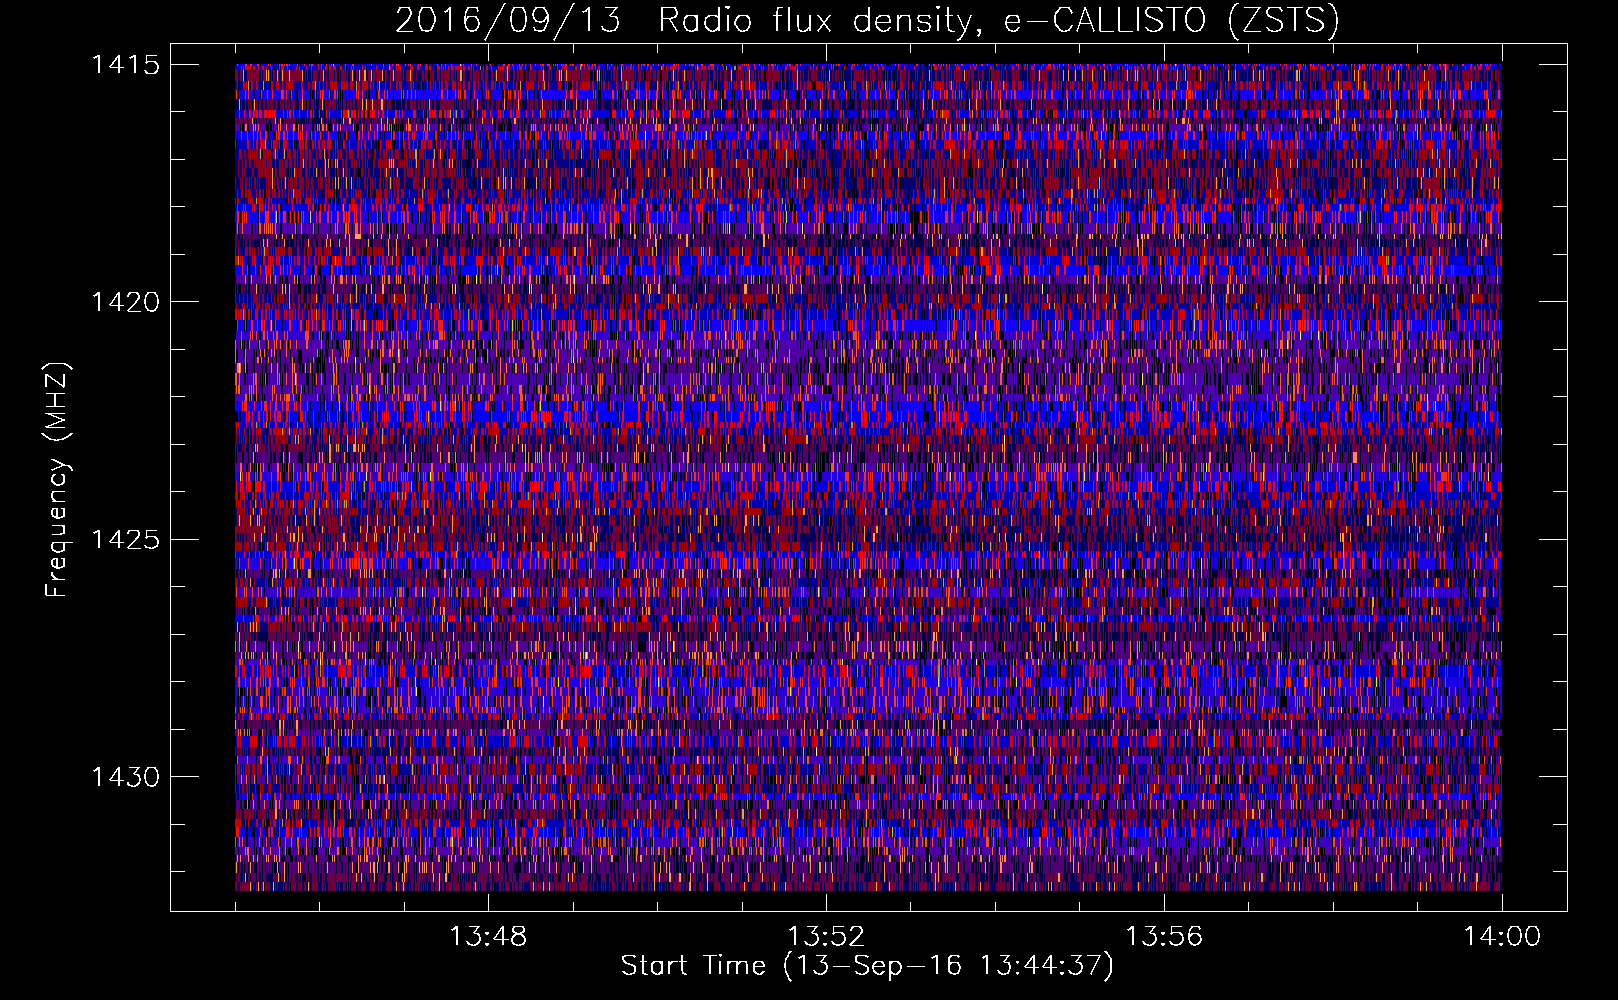1618x1000 pixels.
Task: Click the 13:56 time tick label
Action: click(1164, 937)
